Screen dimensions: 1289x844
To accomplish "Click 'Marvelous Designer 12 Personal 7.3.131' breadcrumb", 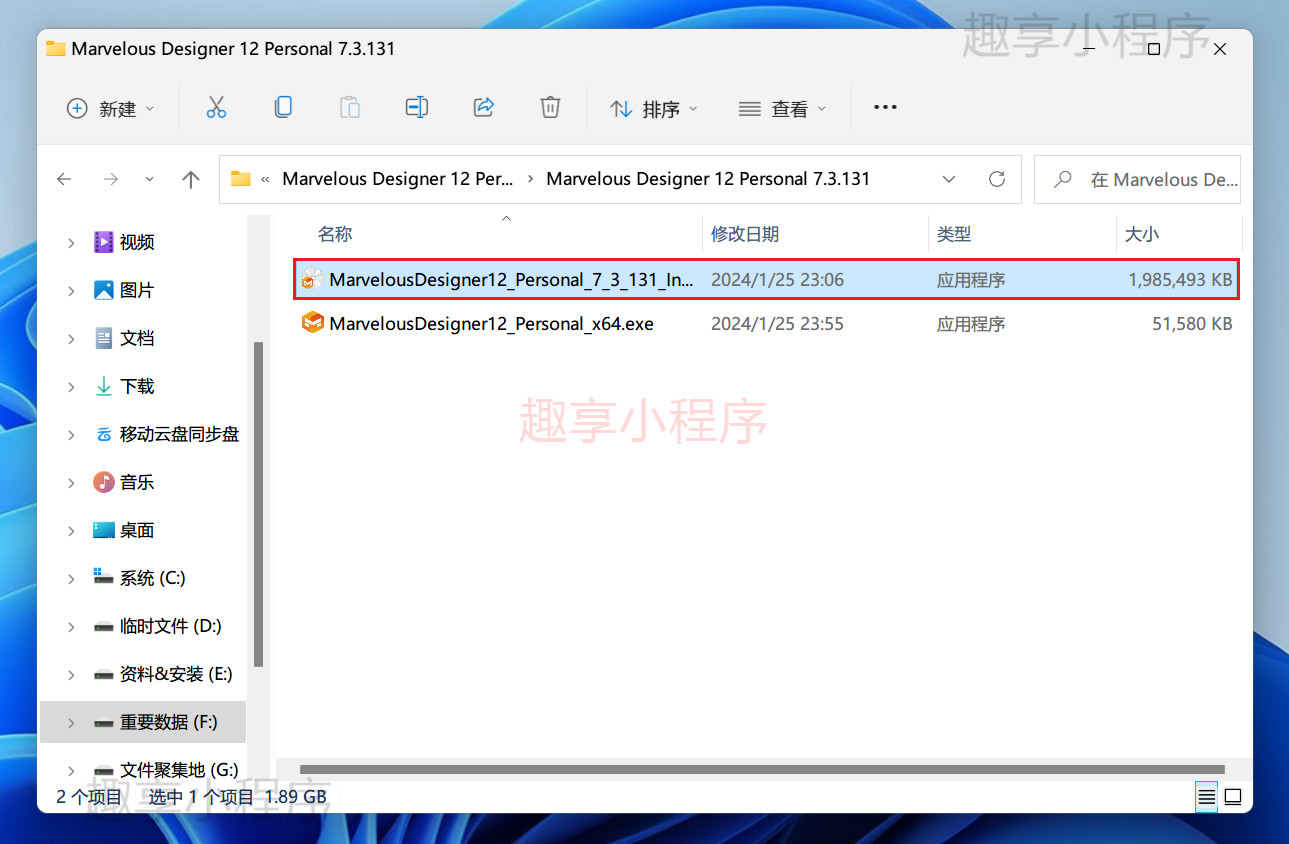I will click(708, 179).
